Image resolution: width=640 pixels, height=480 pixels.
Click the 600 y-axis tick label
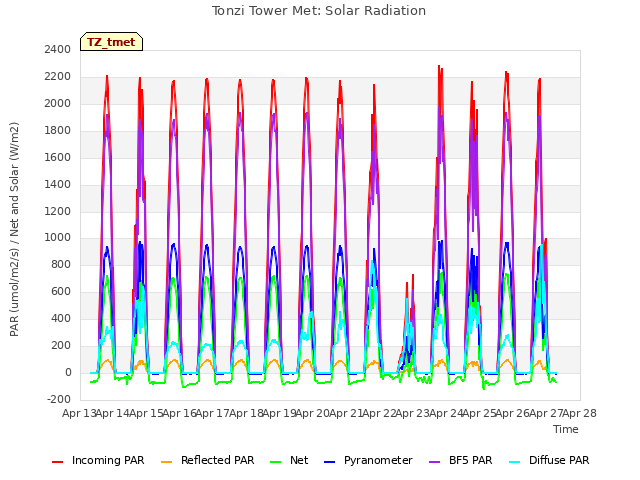point(61,291)
